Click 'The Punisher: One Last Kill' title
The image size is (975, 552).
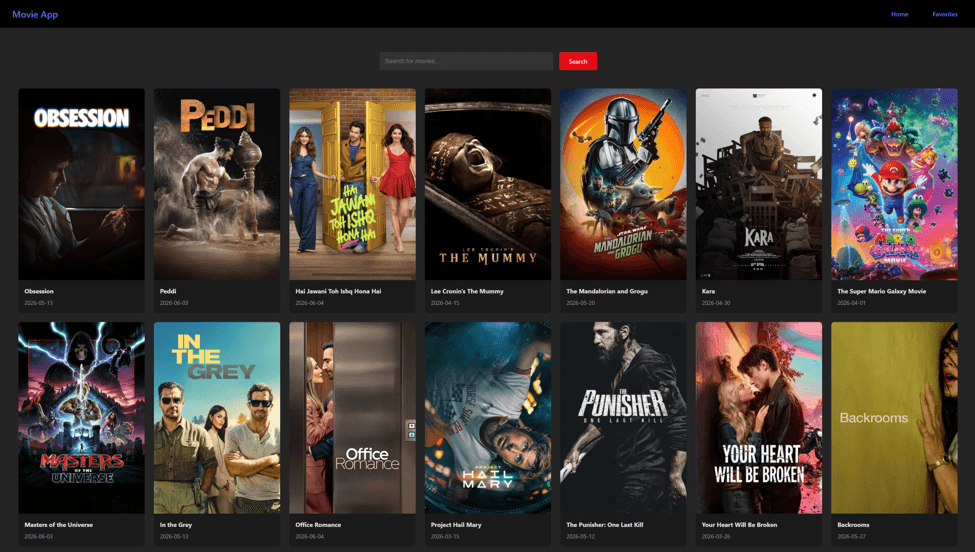[605, 525]
